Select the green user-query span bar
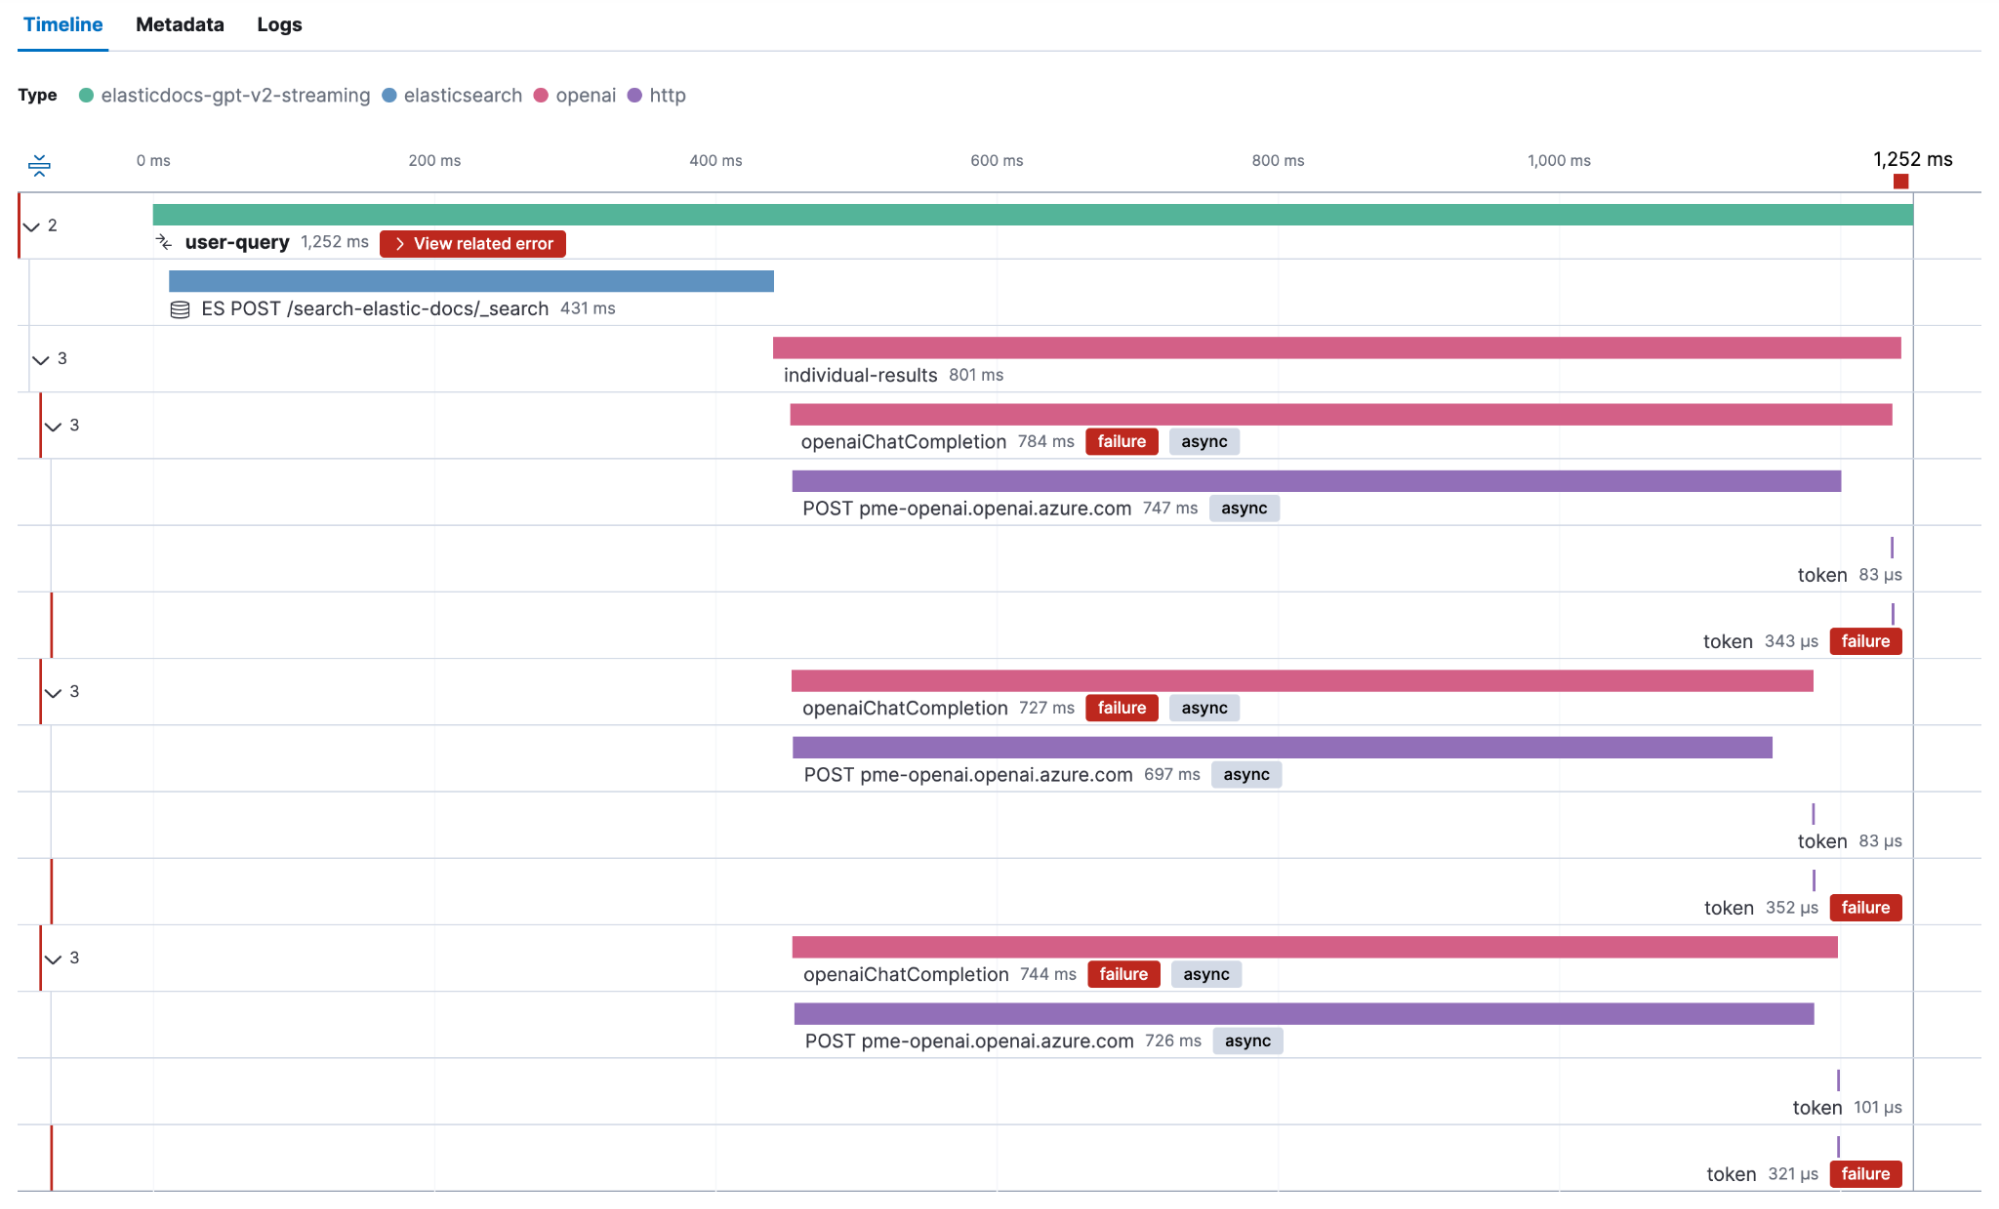This screenshot has width=1999, height=1209. click(x=1000, y=211)
